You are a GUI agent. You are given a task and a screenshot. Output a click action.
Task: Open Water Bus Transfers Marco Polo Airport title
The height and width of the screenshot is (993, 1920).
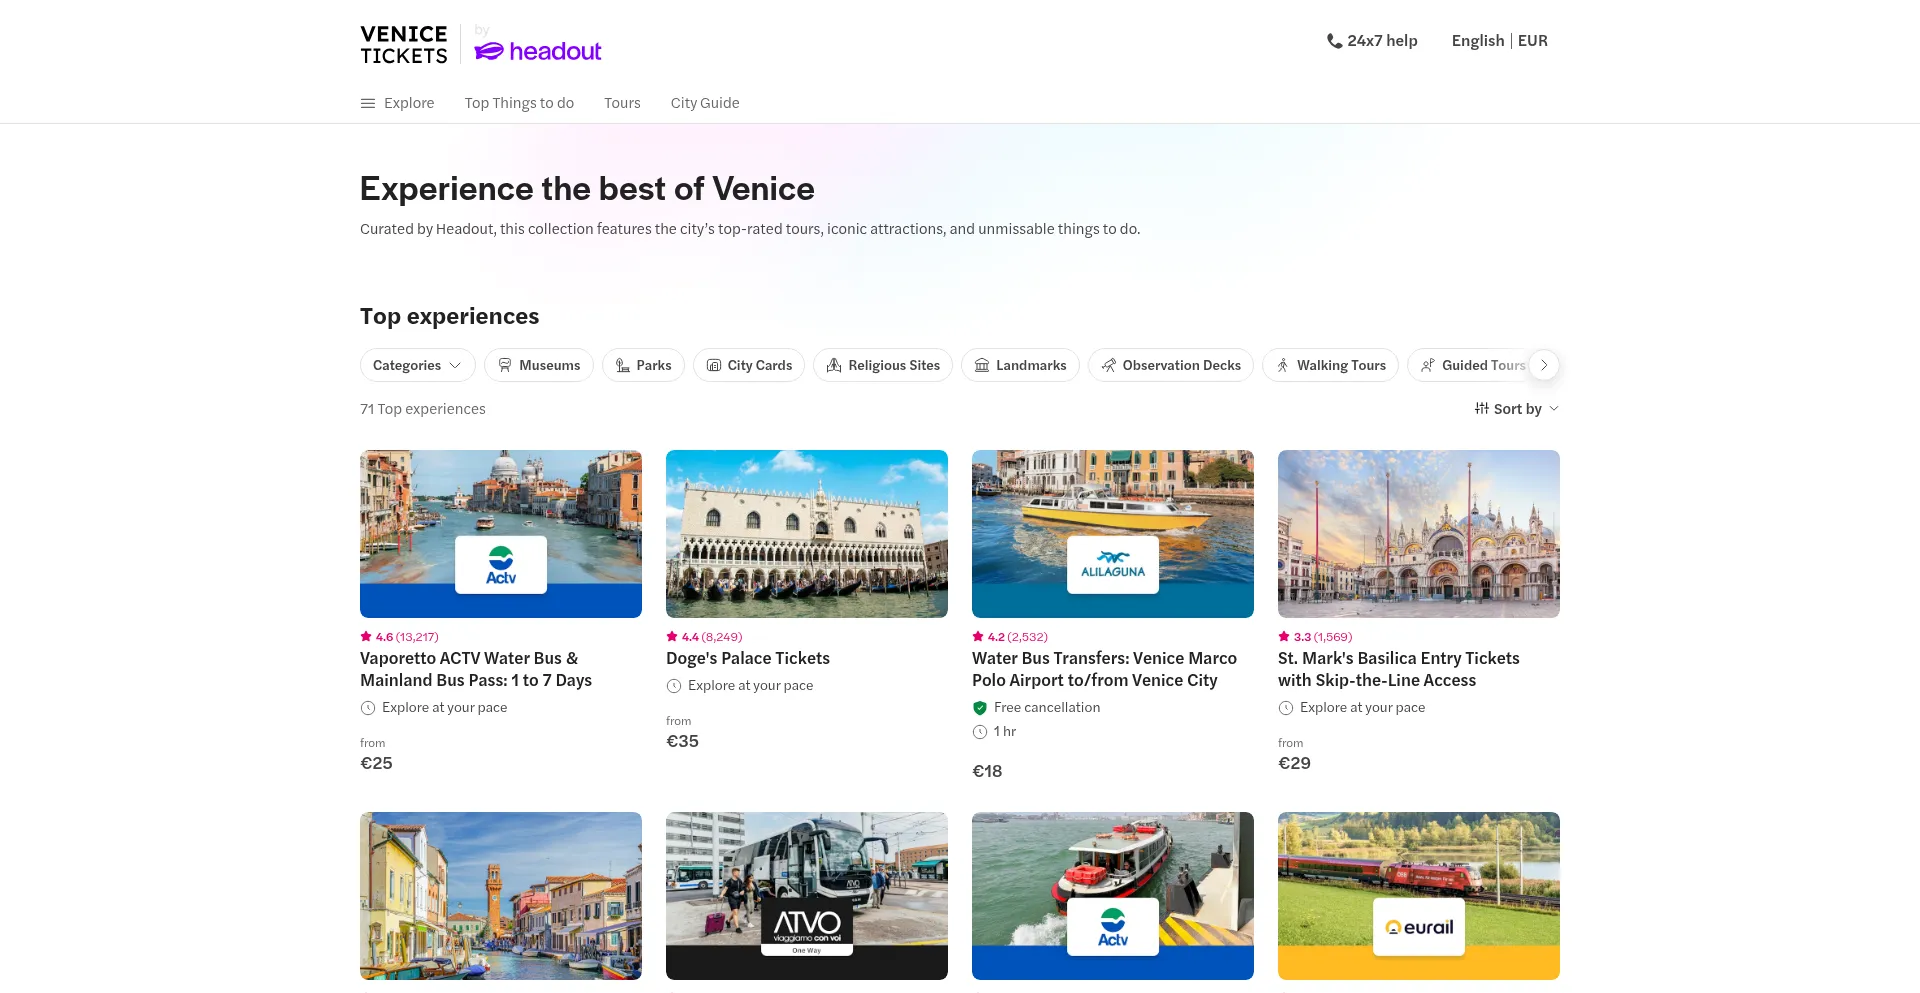click(x=1104, y=669)
